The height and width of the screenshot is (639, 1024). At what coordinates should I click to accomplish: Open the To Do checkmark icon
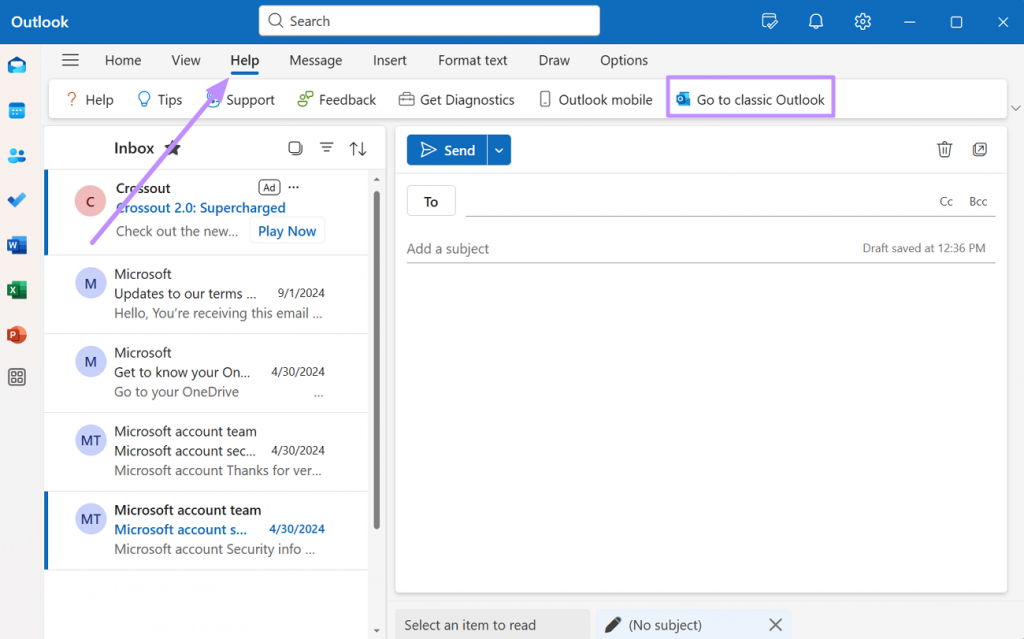point(17,200)
